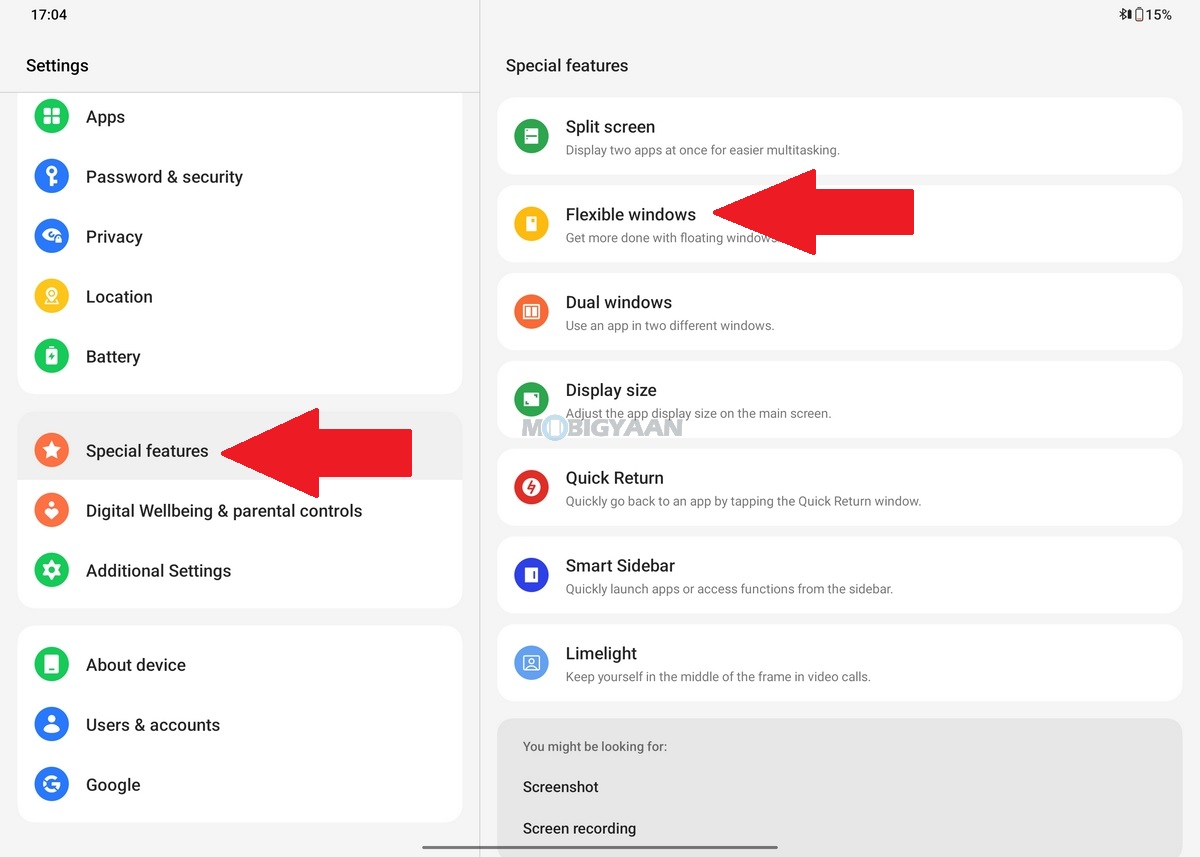Tap the Screen recording suggestion link
Image resolution: width=1200 pixels, height=857 pixels.
tap(579, 828)
